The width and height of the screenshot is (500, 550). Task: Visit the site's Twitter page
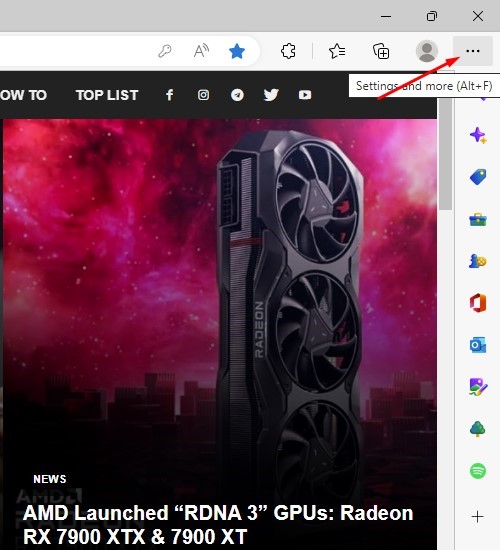[271, 95]
